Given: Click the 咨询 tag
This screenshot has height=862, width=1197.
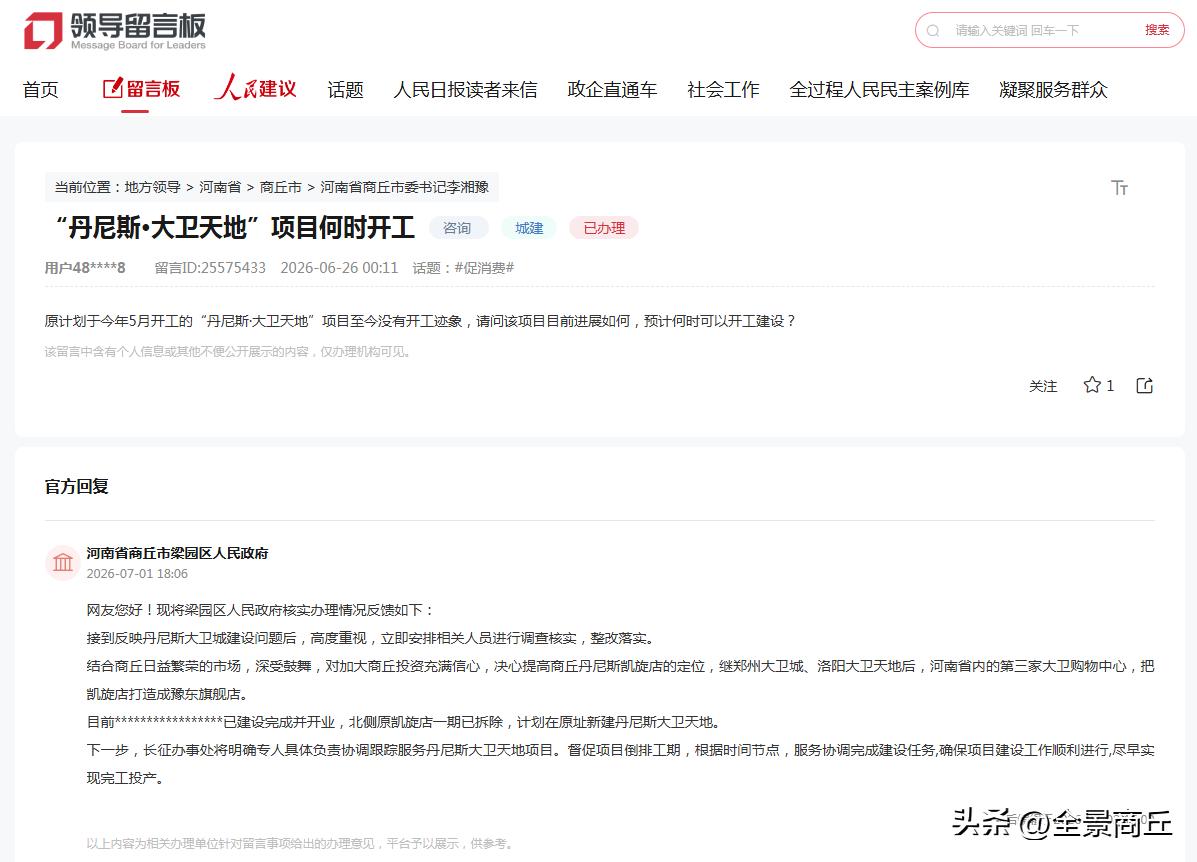Looking at the screenshot, I should [457, 228].
